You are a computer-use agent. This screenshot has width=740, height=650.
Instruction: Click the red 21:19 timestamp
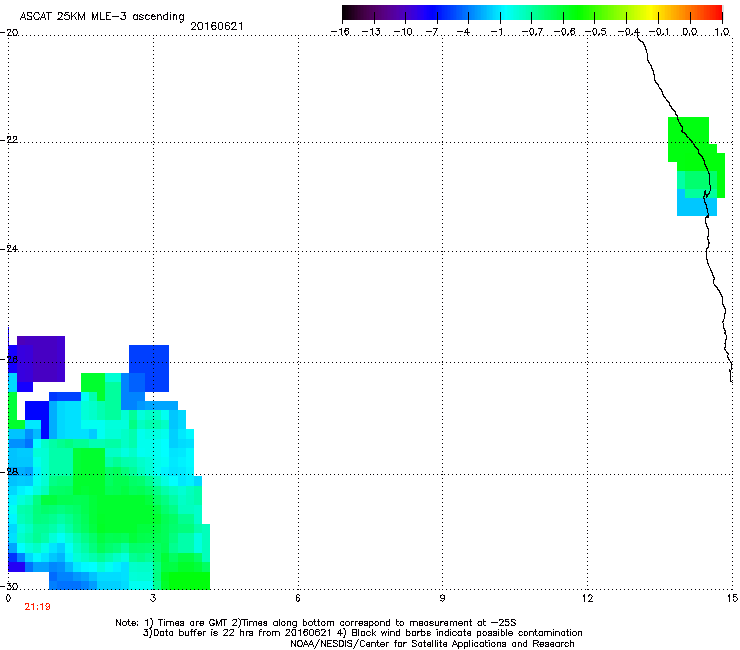(37, 607)
